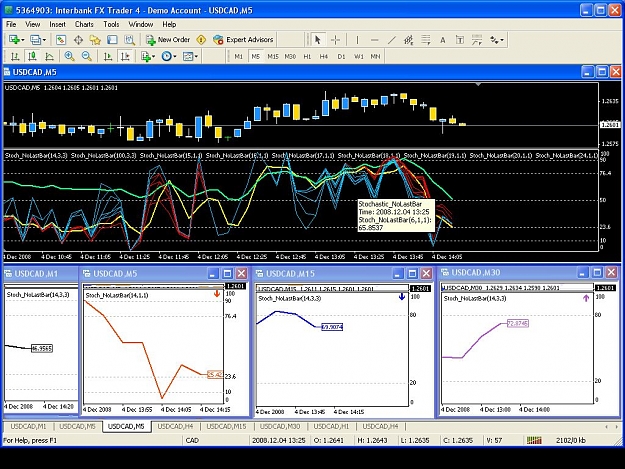Click the 2102/0 kb status bar entry
Image resolution: width=625 pixels, height=469 pixels.
click(570, 440)
